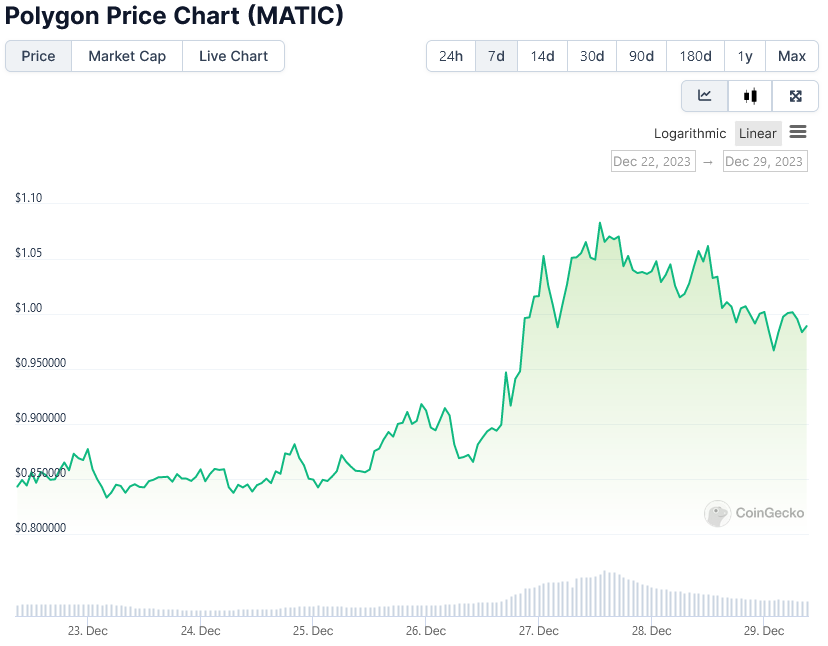Open the Live Chart tab
The height and width of the screenshot is (646, 828).
233,56
